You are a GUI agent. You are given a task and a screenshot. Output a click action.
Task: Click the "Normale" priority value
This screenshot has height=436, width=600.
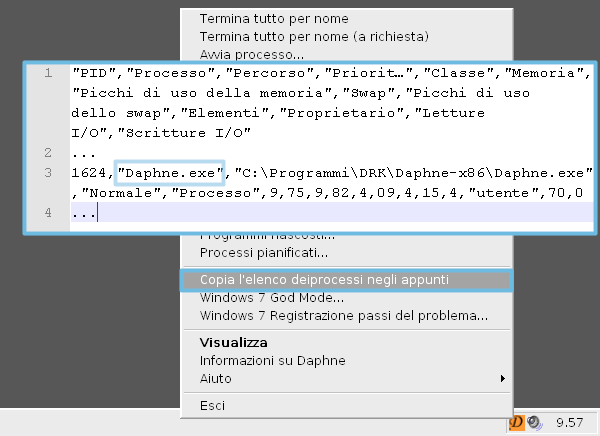click(121, 193)
